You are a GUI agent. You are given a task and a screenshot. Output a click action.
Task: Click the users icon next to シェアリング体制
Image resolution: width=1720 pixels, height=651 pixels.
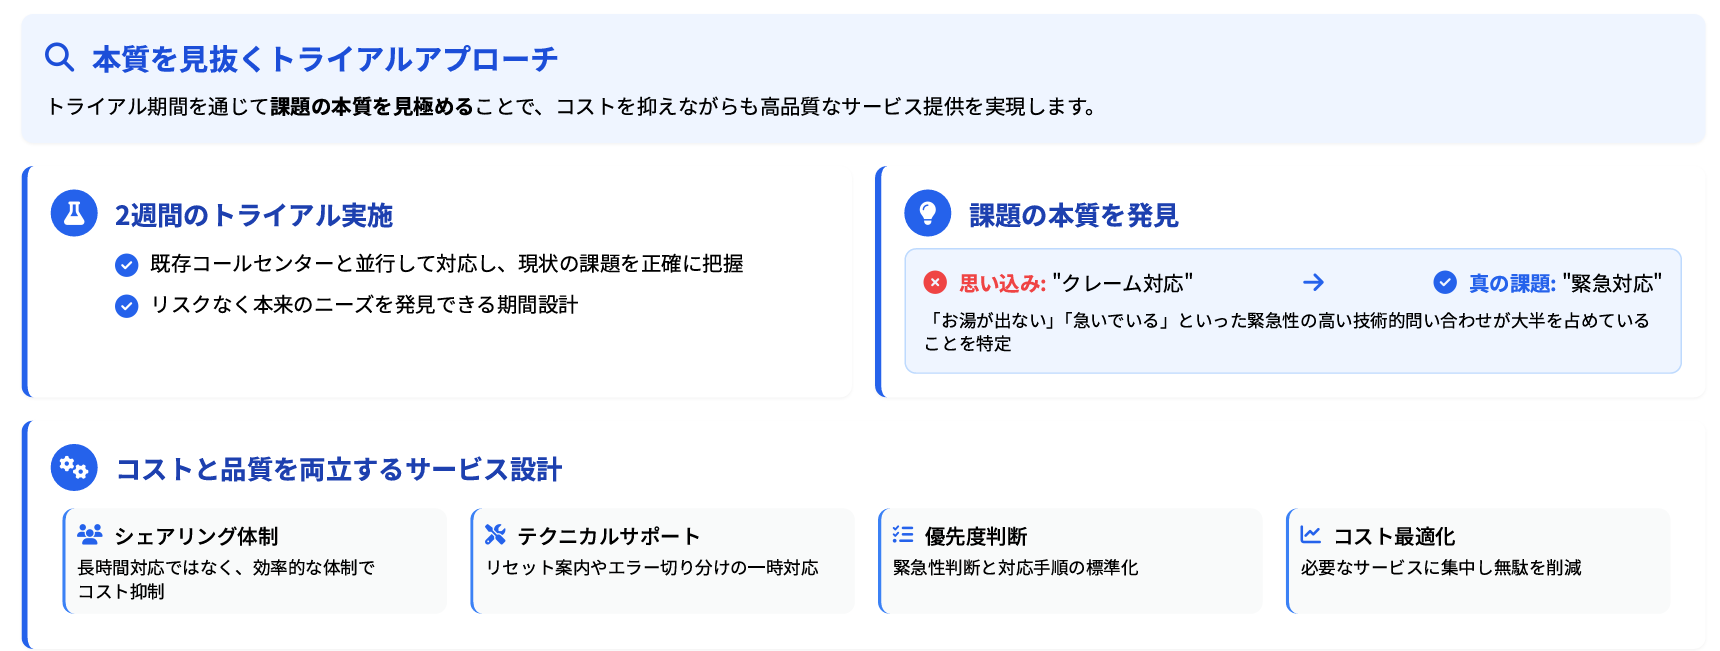(x=90, y=535)
